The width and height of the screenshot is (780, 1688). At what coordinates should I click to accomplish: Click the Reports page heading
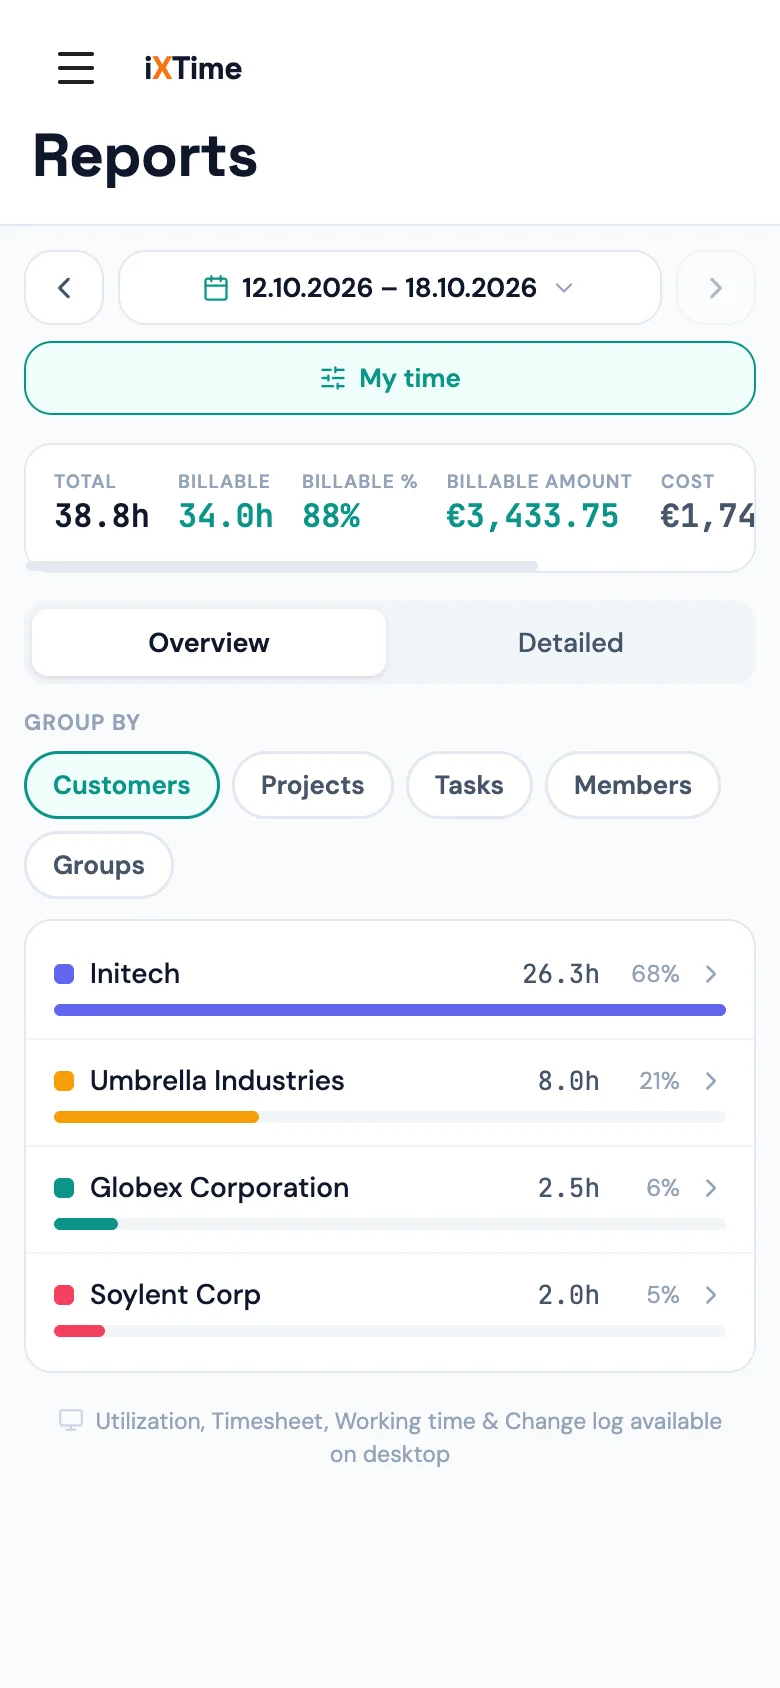(146, 157)
